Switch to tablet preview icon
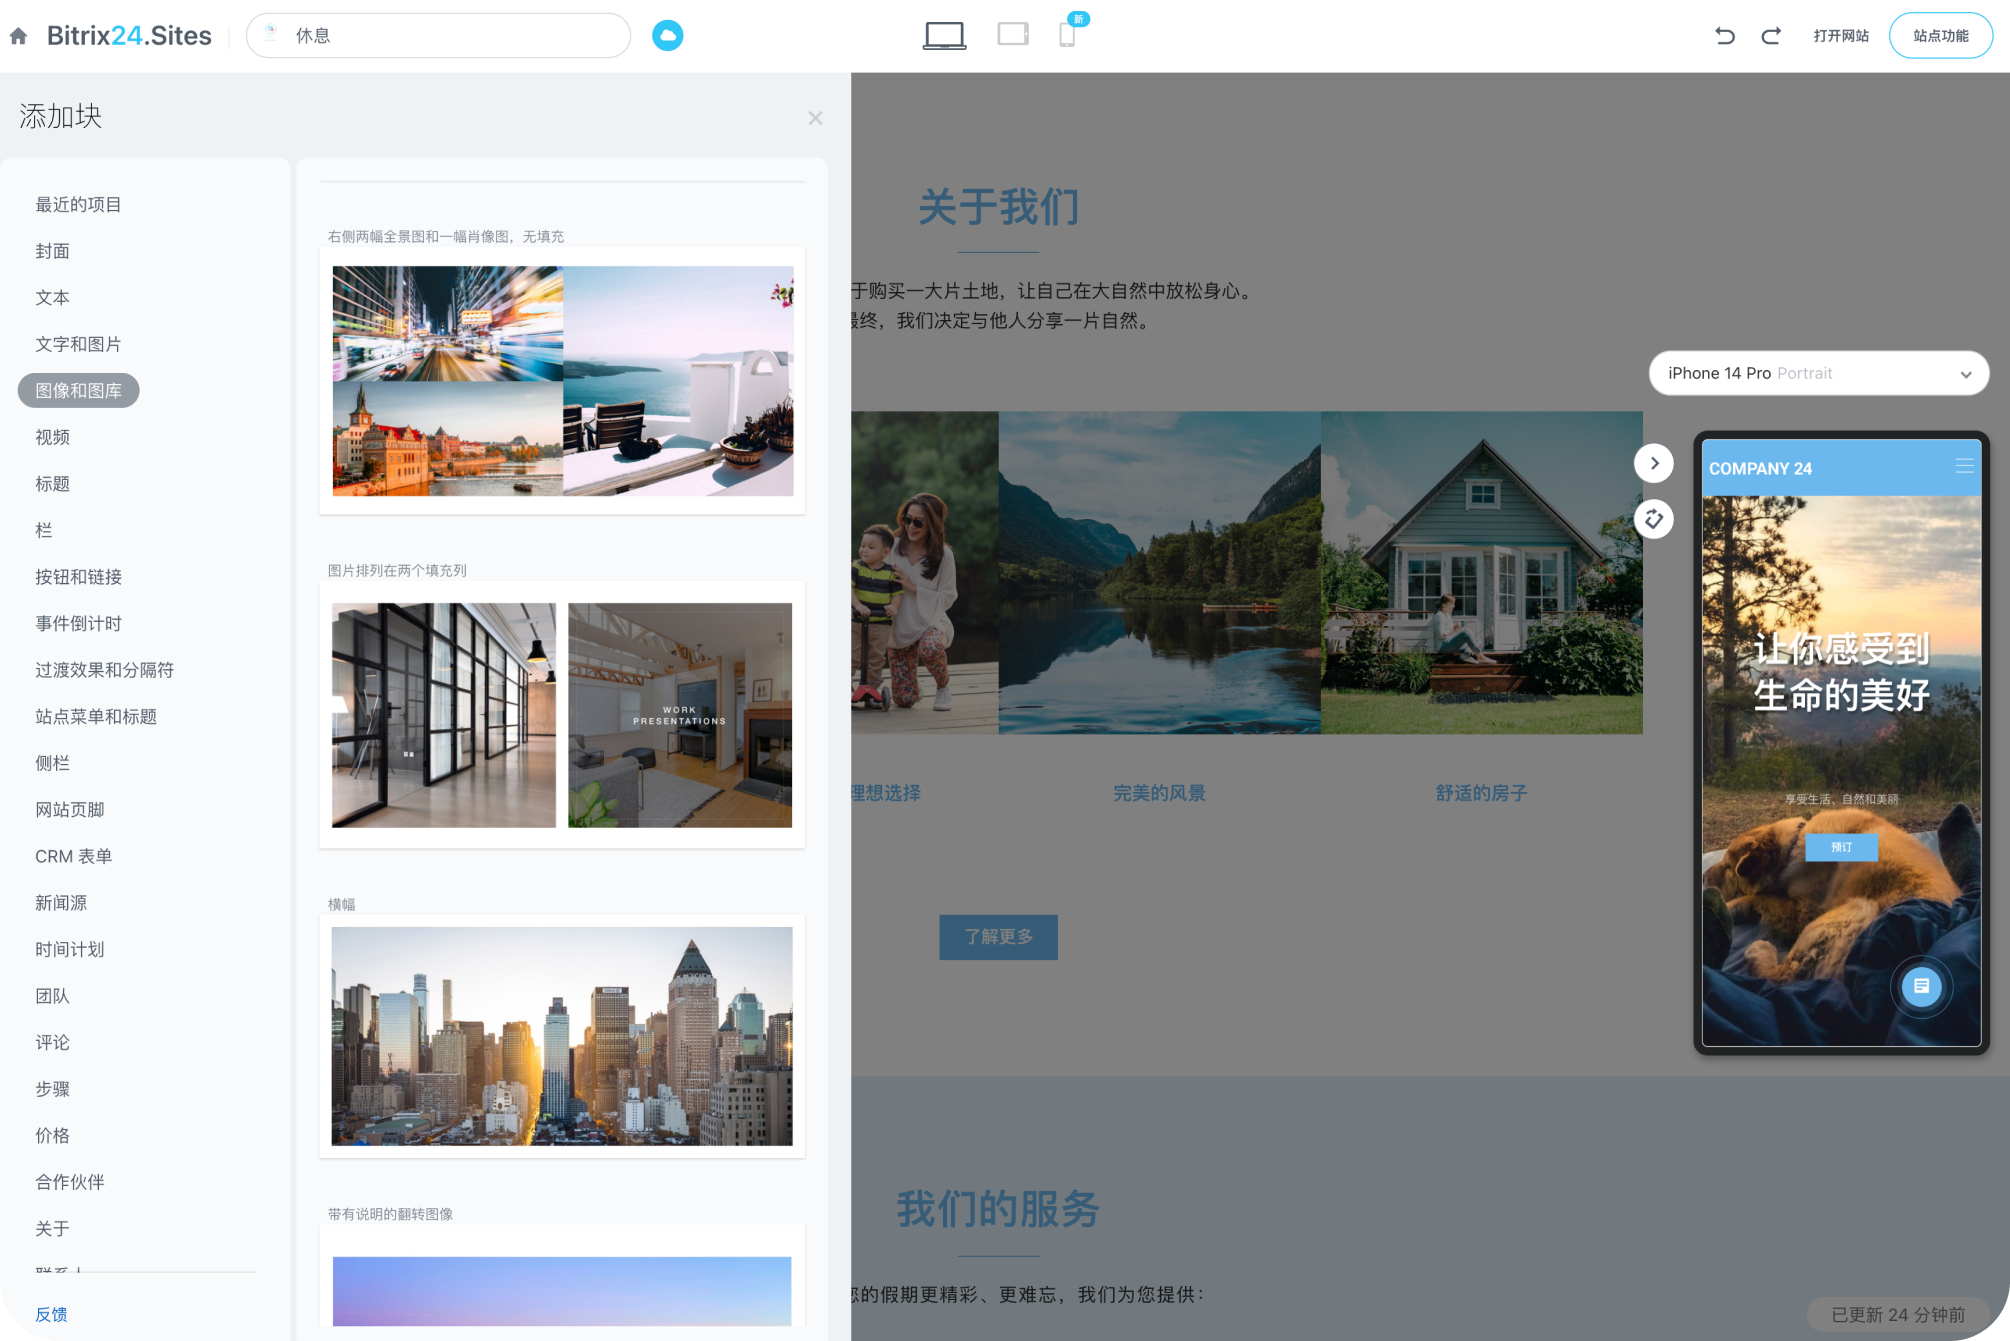2010x1341 pixels. point(1012,35)
